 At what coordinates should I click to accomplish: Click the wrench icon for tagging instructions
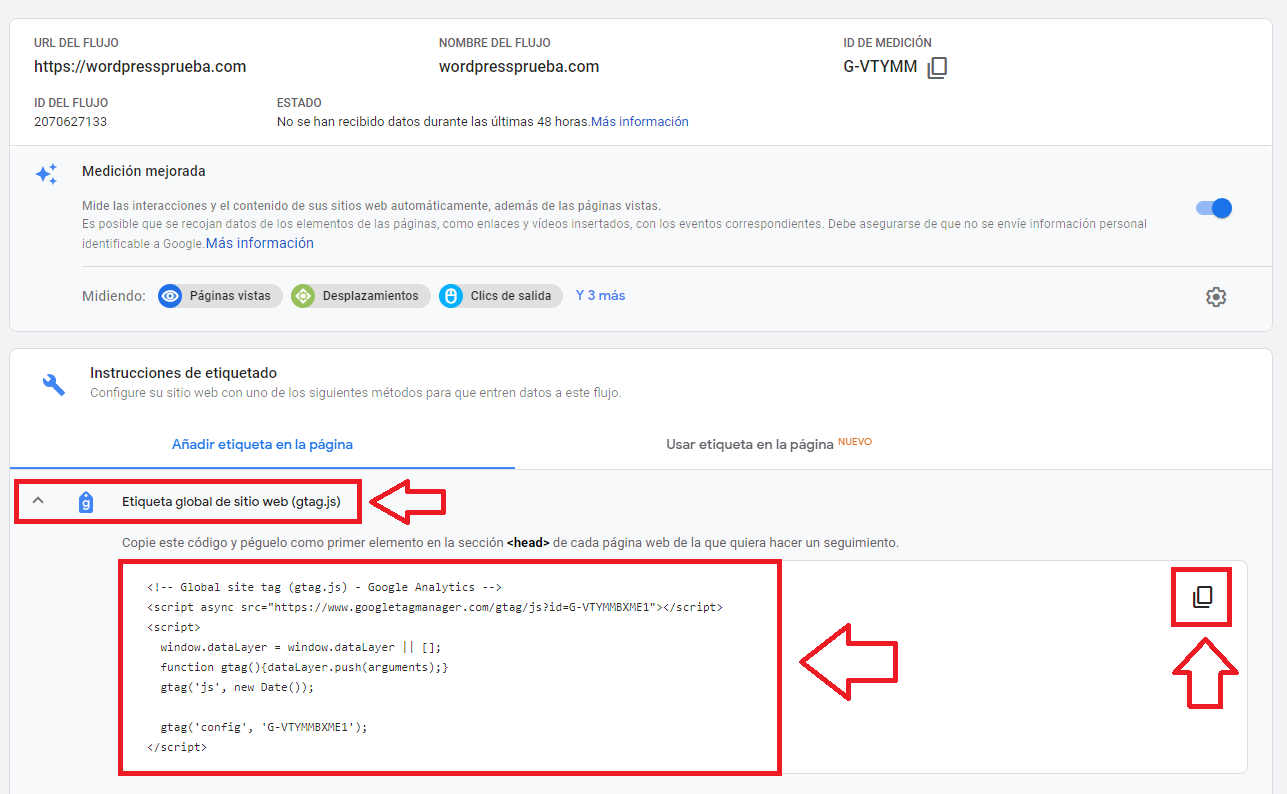54,384
